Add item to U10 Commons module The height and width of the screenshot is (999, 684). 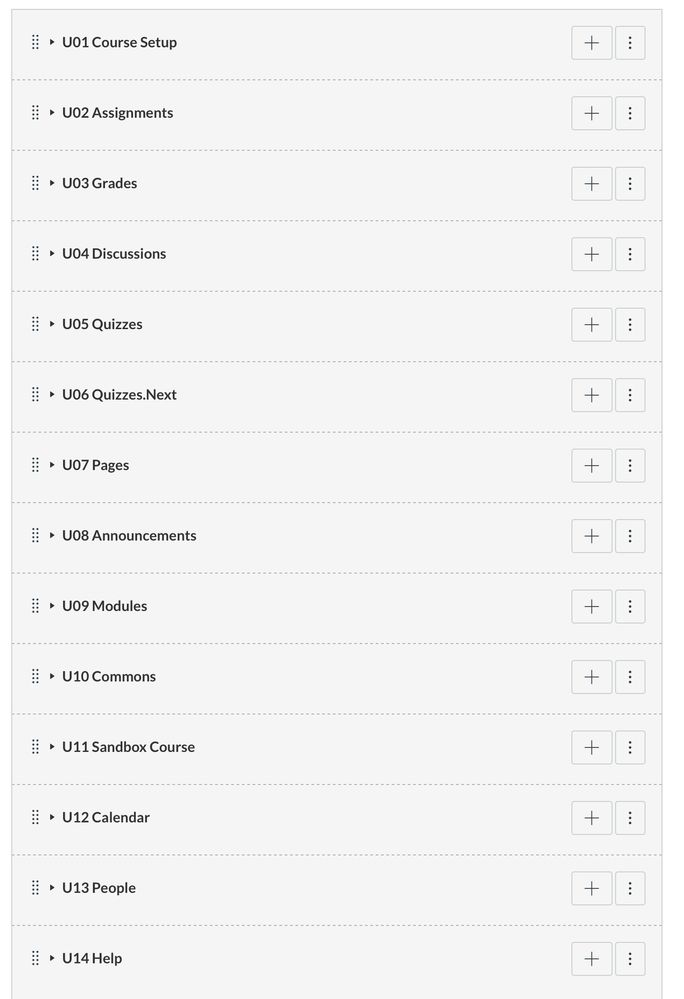pyautogui.click(x=591, y=677)
